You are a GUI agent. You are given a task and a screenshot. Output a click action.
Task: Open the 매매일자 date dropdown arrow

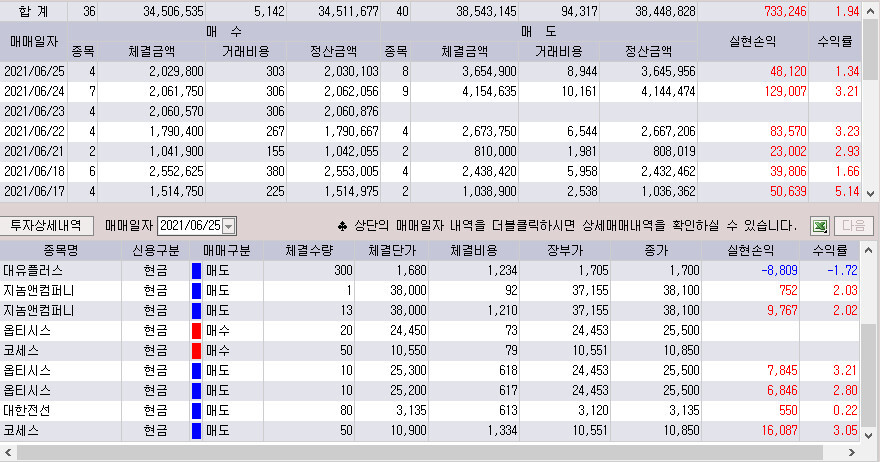coord(228,226)
